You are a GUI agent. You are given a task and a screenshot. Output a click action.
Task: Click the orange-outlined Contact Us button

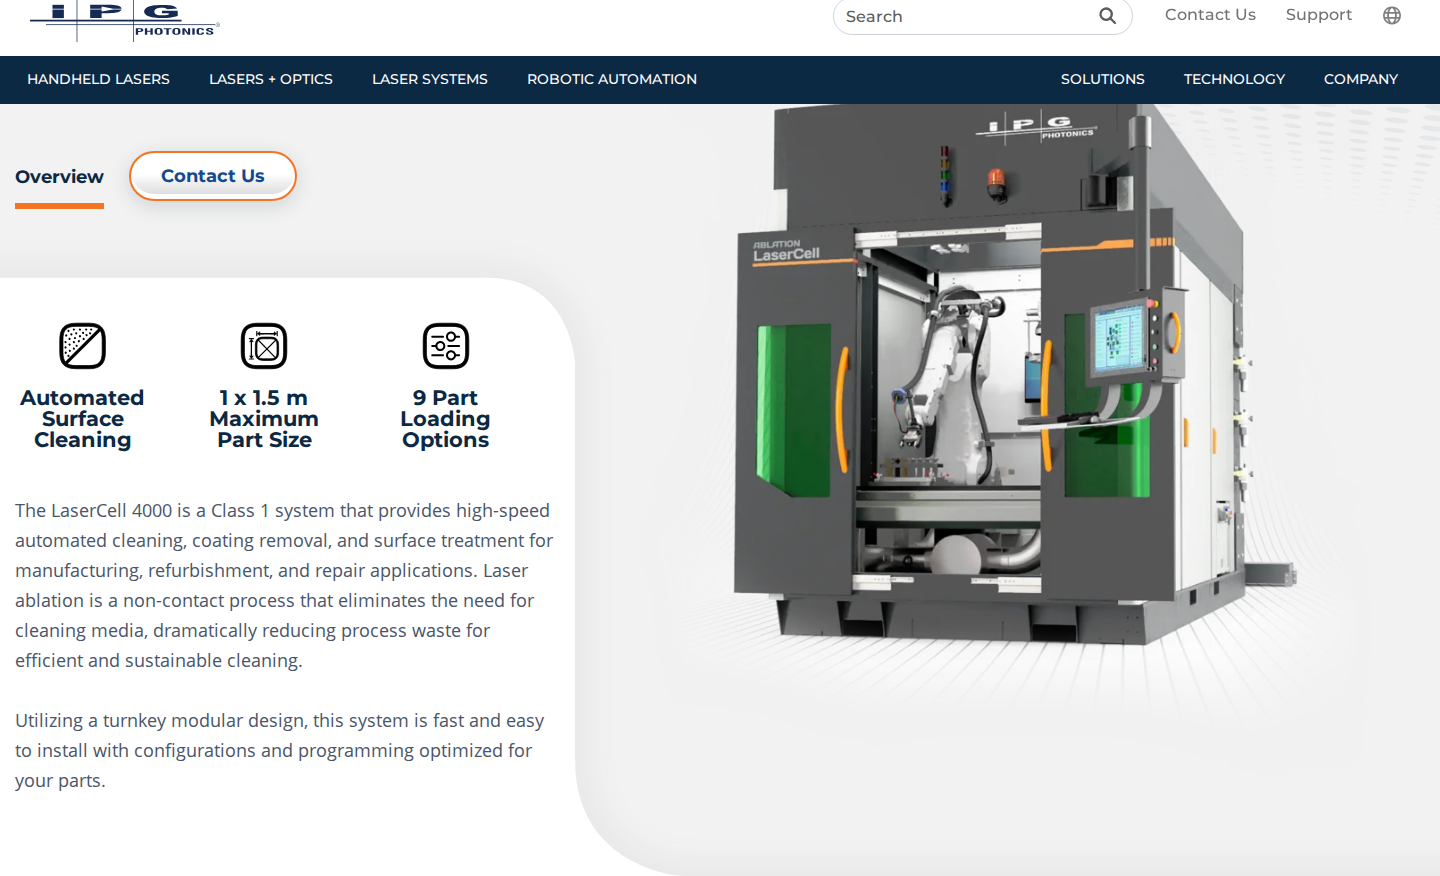point(213,176)
